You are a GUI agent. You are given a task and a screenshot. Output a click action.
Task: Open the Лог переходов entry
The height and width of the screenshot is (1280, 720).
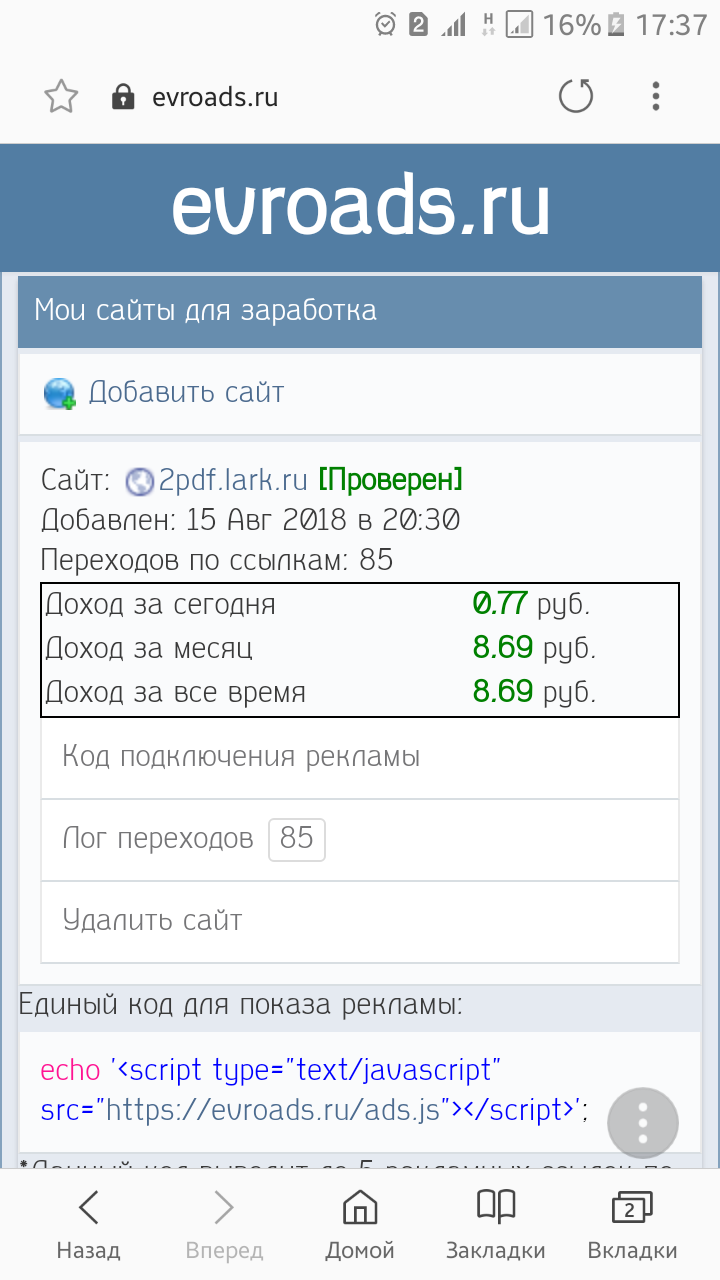coord(158,838)
